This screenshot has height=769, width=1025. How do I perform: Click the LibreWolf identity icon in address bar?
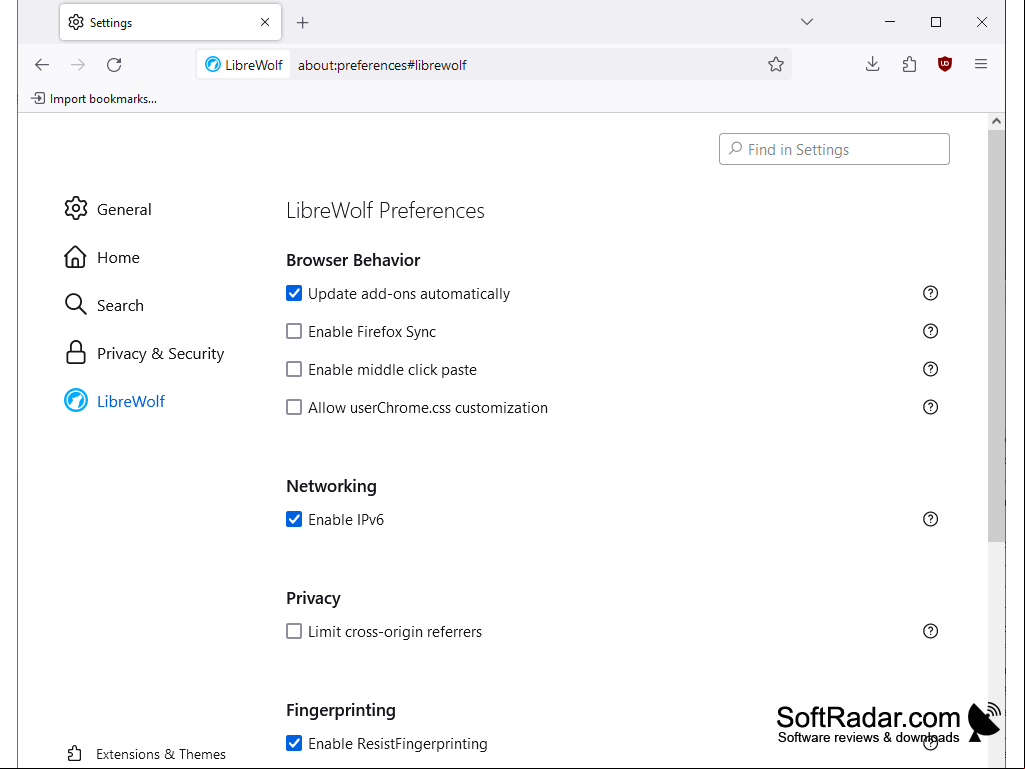(x=243, y=65)
